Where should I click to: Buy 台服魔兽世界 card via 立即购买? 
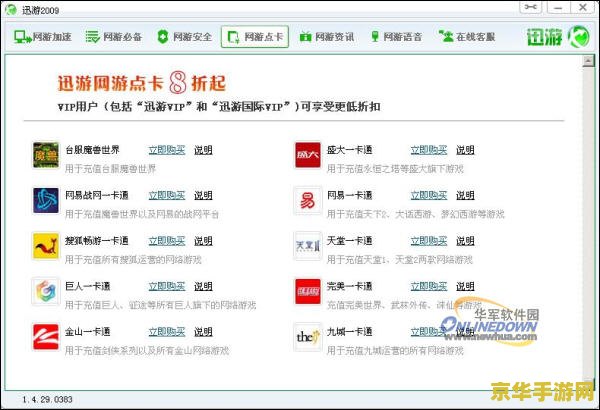click(167, 150)
